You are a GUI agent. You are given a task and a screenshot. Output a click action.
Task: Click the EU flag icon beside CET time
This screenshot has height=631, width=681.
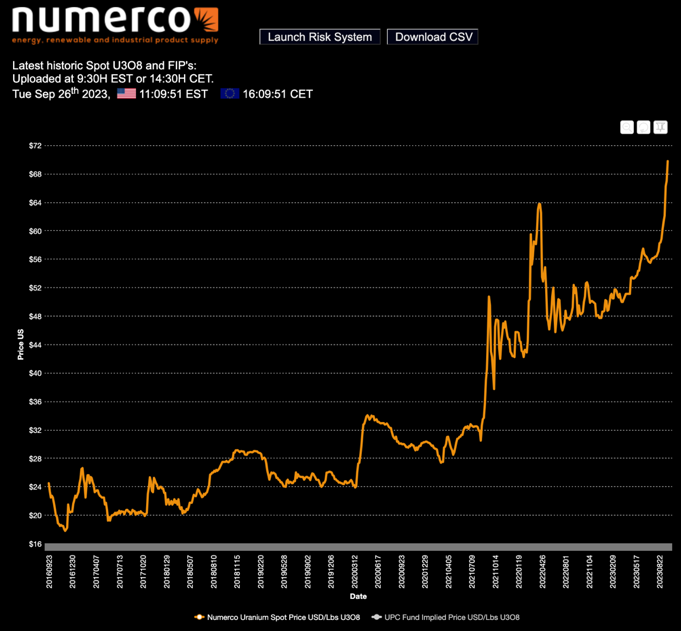230,94
